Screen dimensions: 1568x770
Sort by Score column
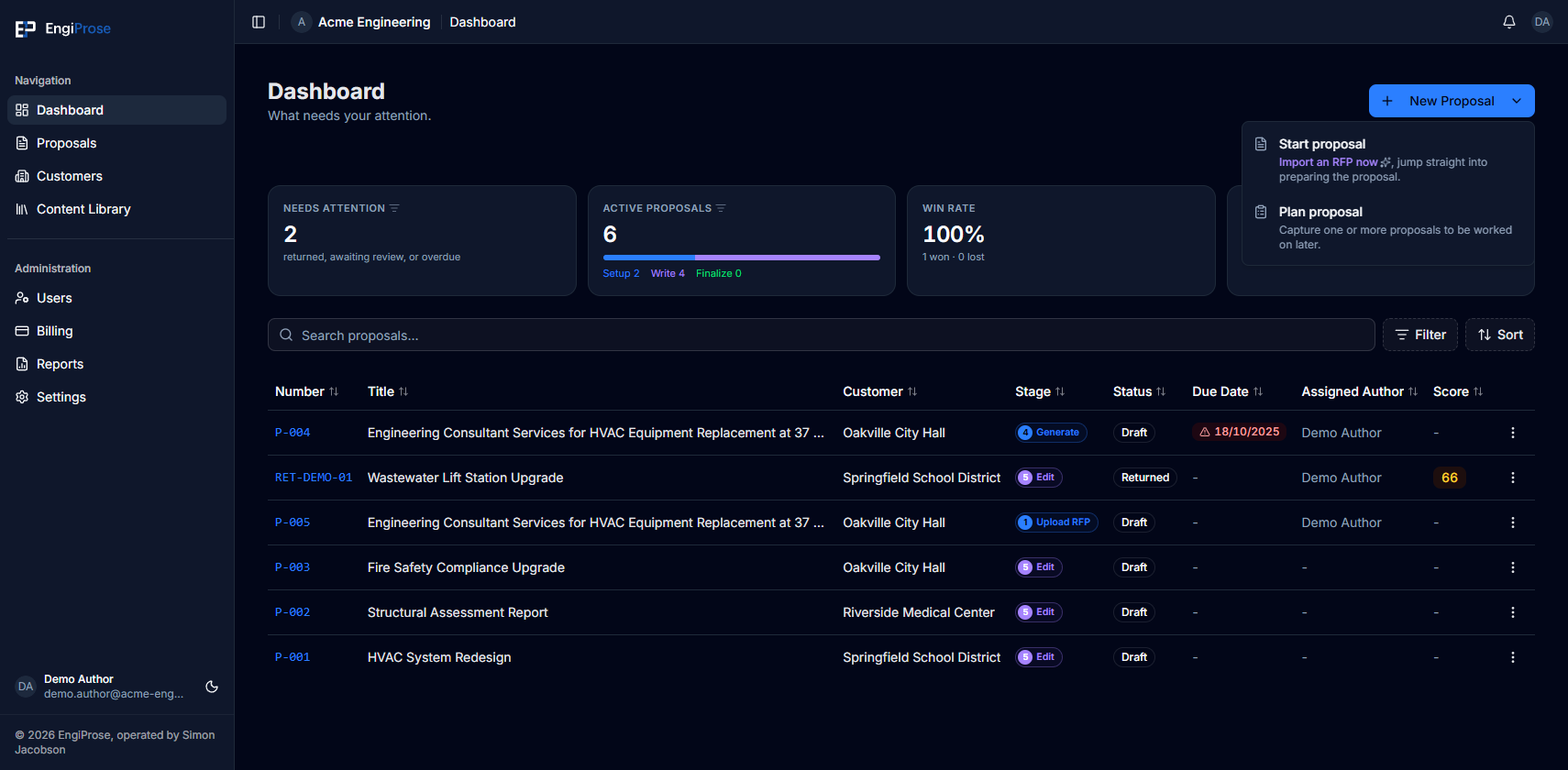tap(1458, 392)
